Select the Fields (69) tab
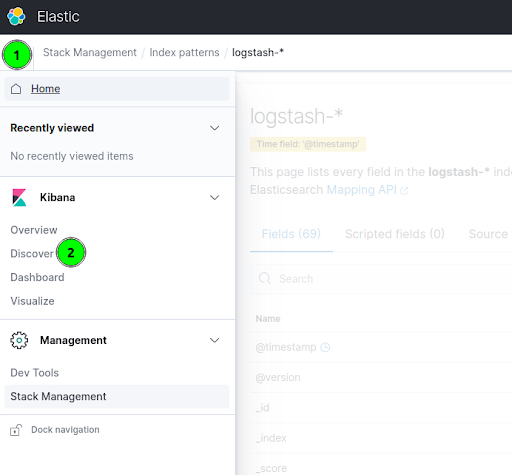This screenshot has width=512, height=475. click(291, 234)
